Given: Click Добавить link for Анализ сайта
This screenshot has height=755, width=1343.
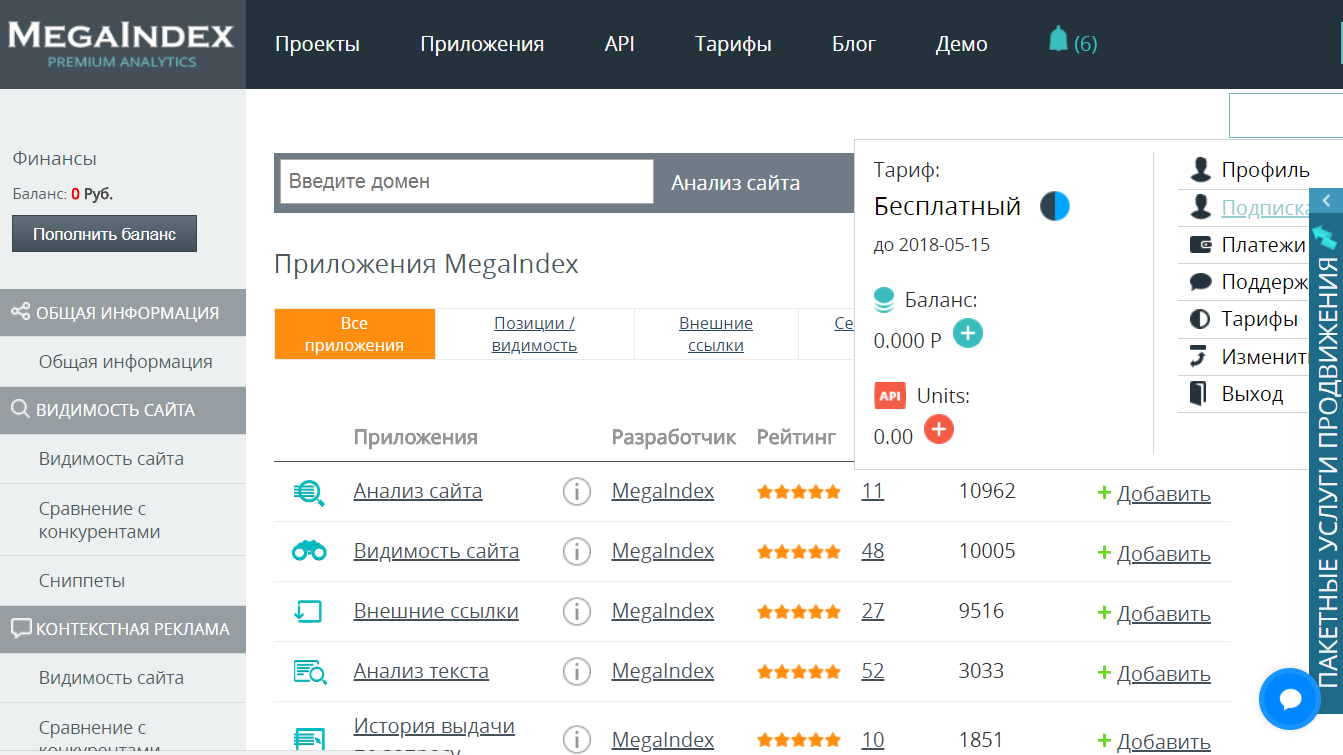Looking at the screenshot, I should (x=1162, y=494).
